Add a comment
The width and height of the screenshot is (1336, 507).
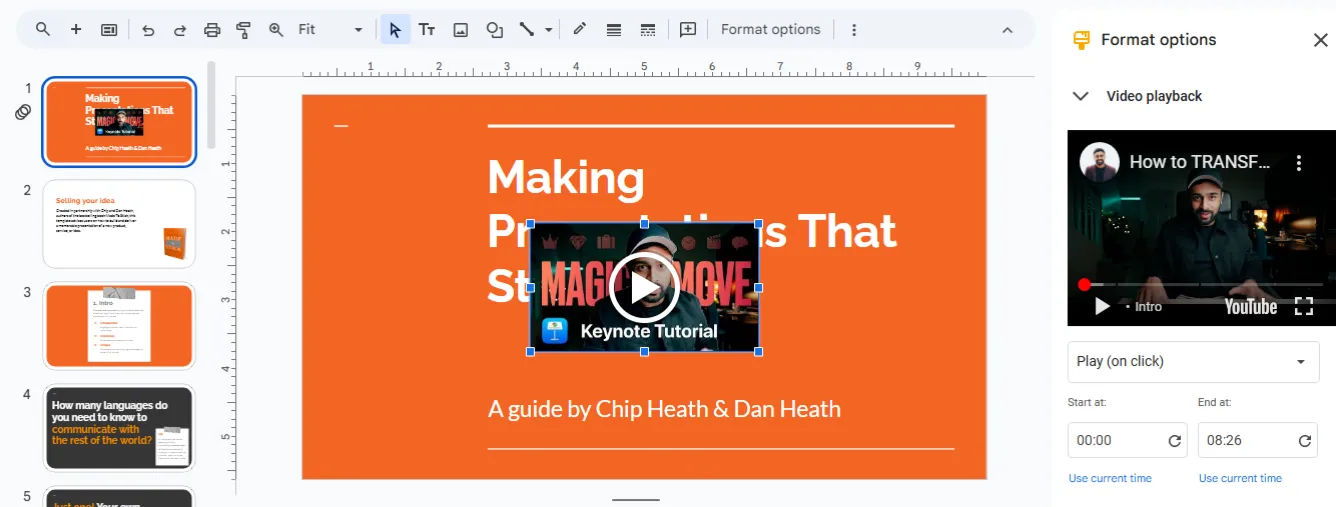click(688, 30)
